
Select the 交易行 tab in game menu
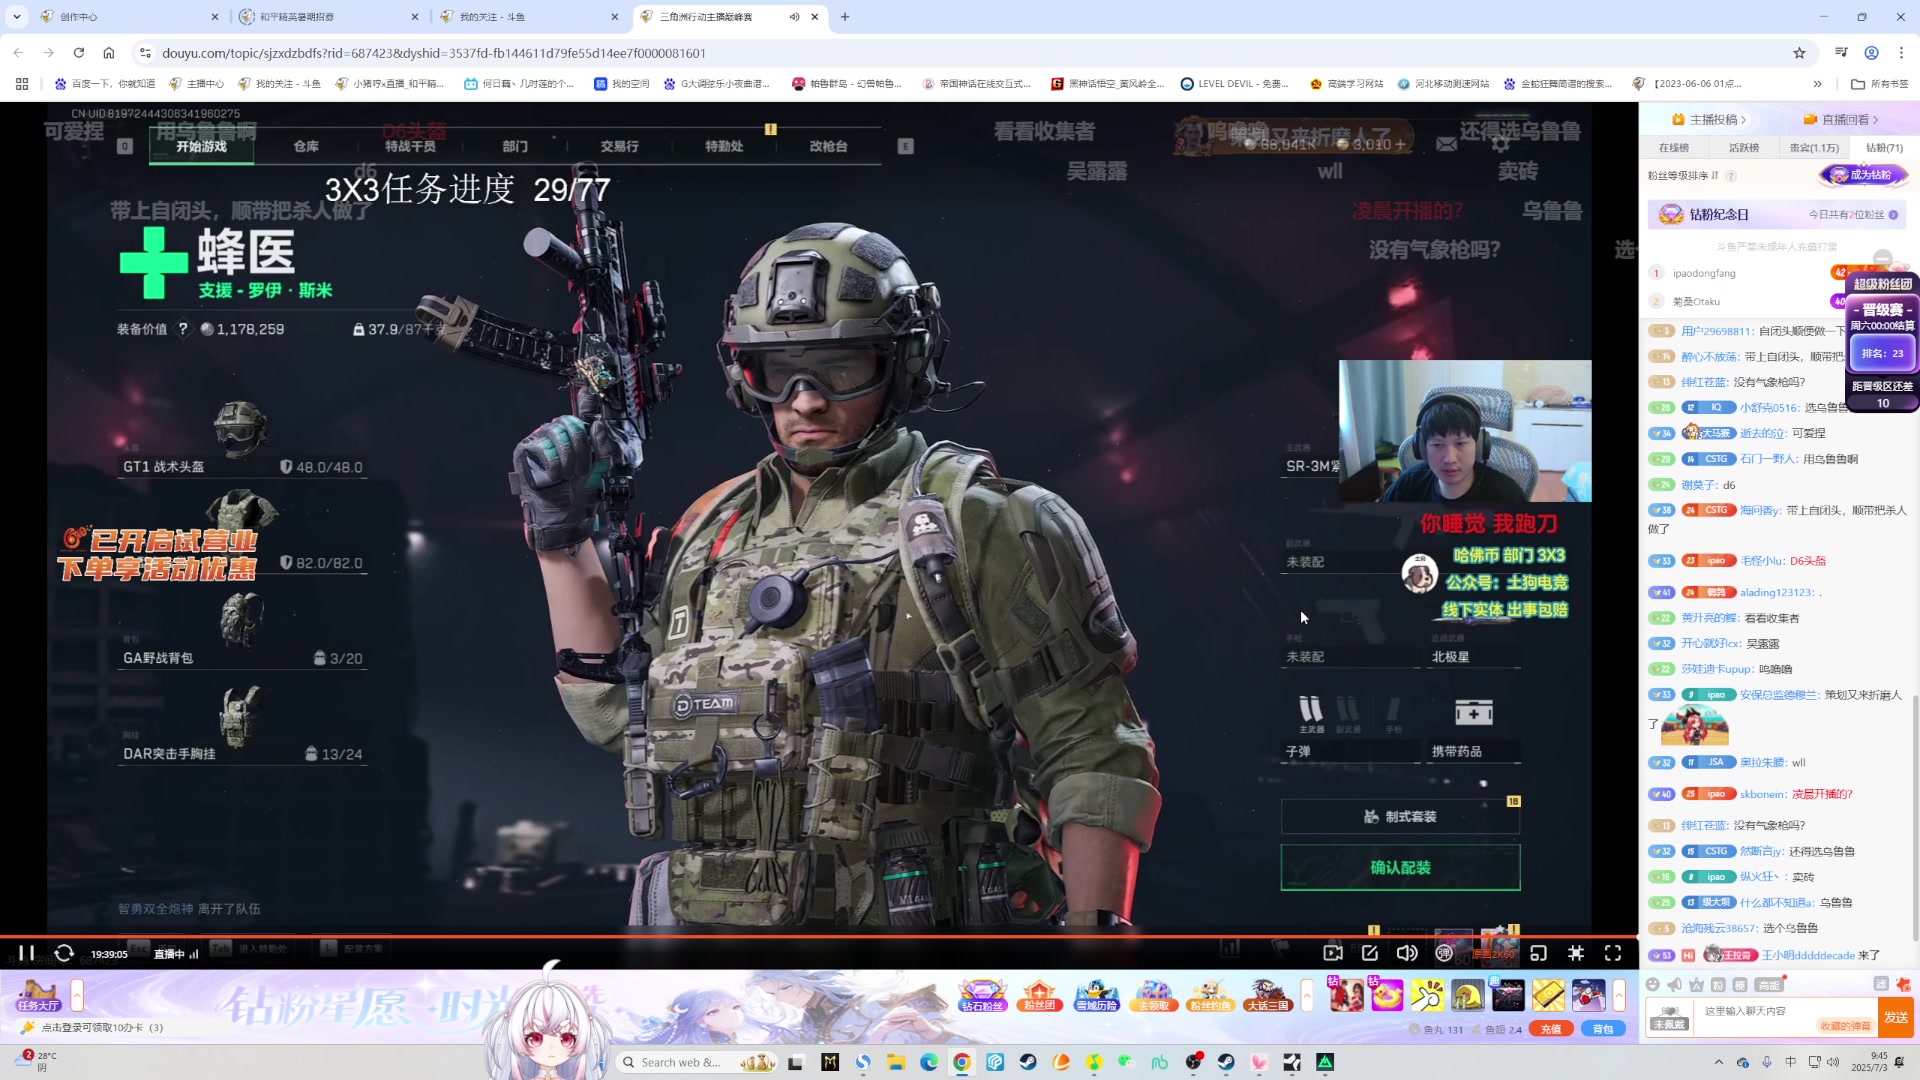619,146
